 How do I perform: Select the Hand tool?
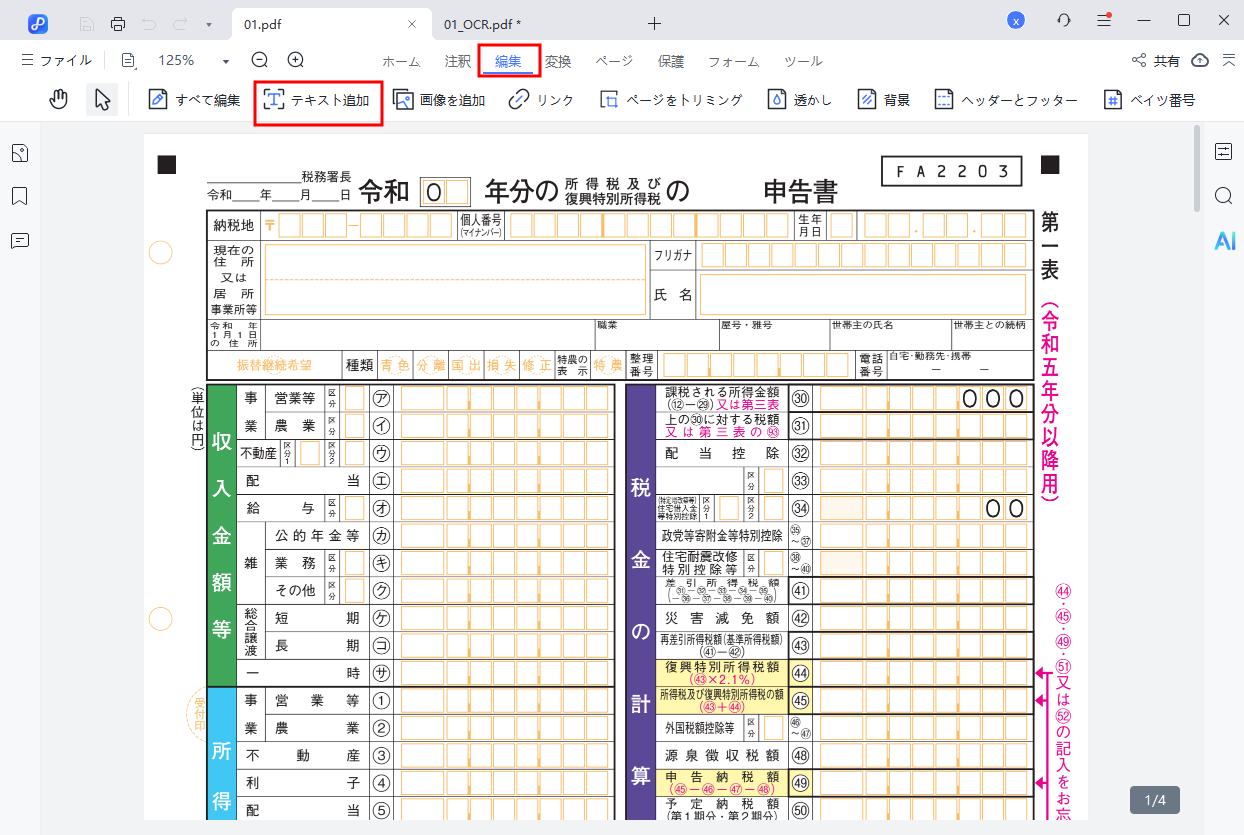(59, 99)
